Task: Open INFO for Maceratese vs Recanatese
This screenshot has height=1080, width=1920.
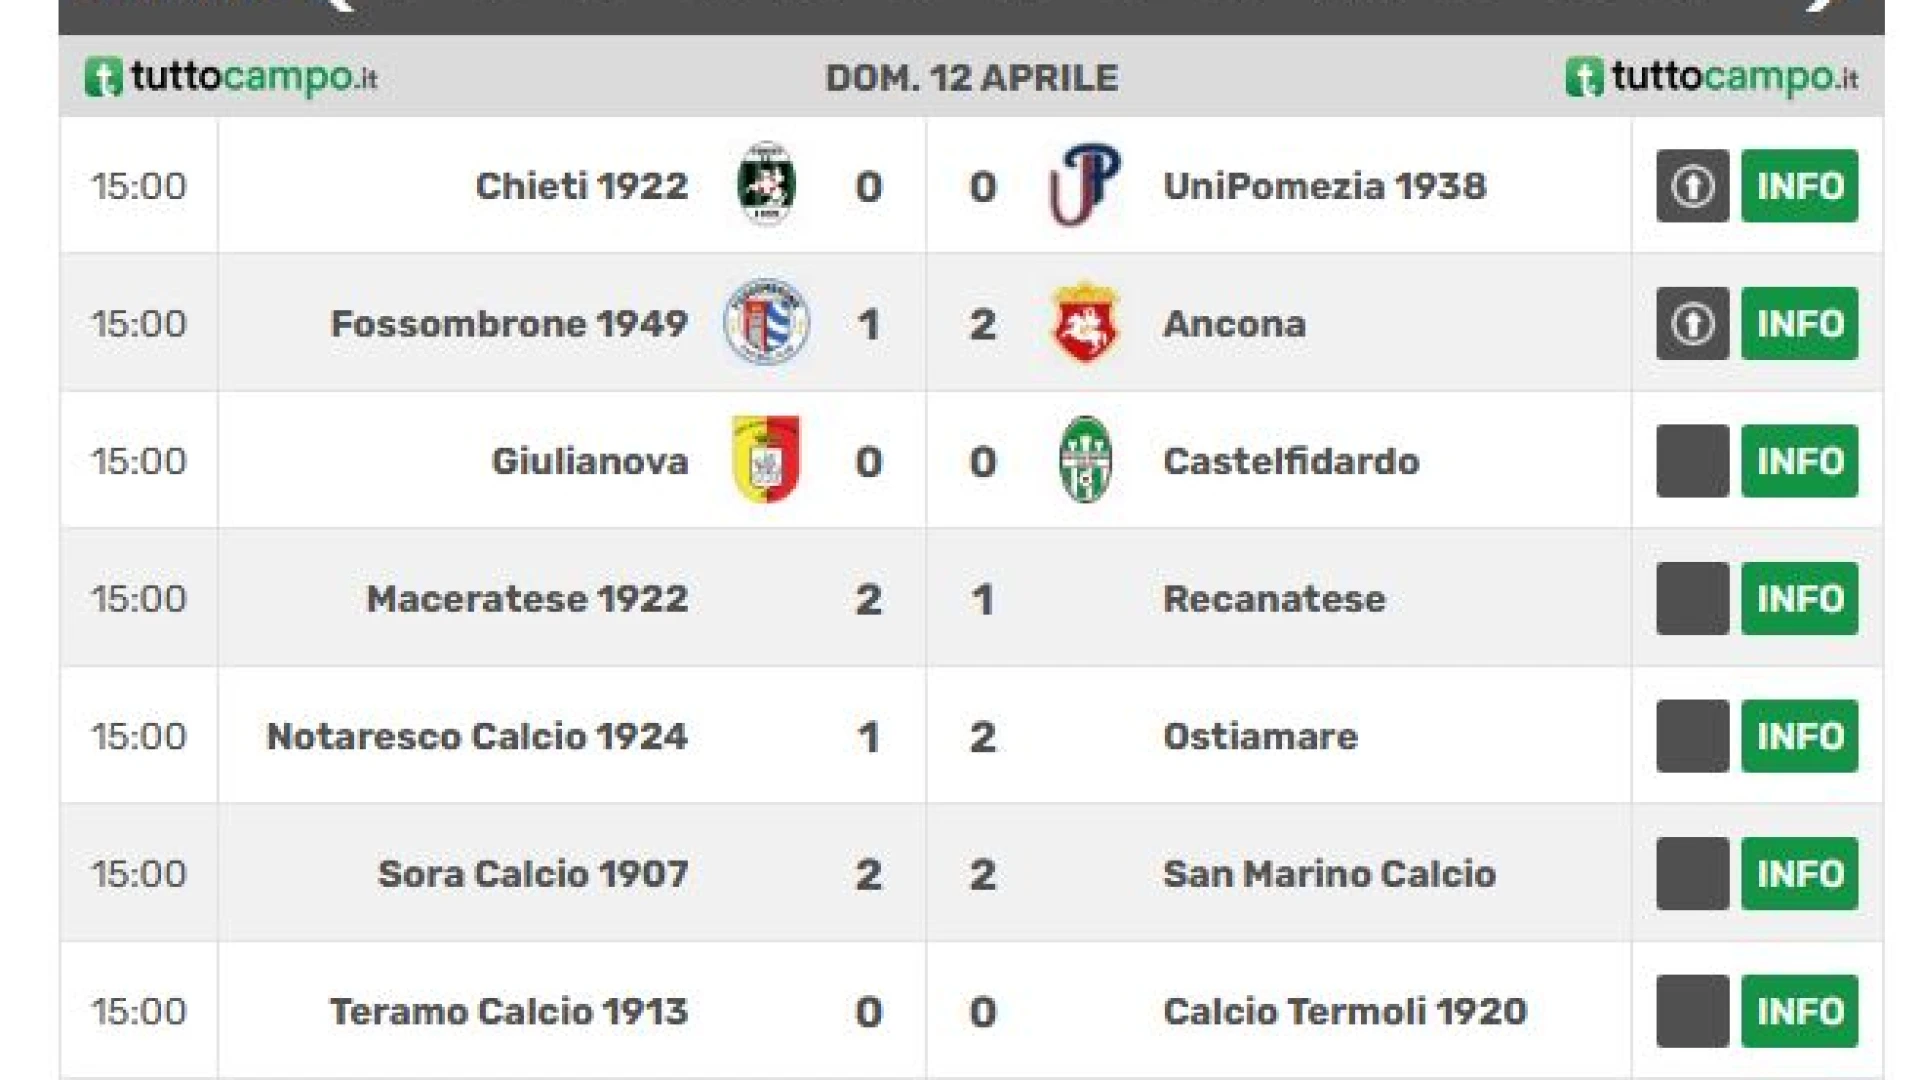Action: [1799, 598]
